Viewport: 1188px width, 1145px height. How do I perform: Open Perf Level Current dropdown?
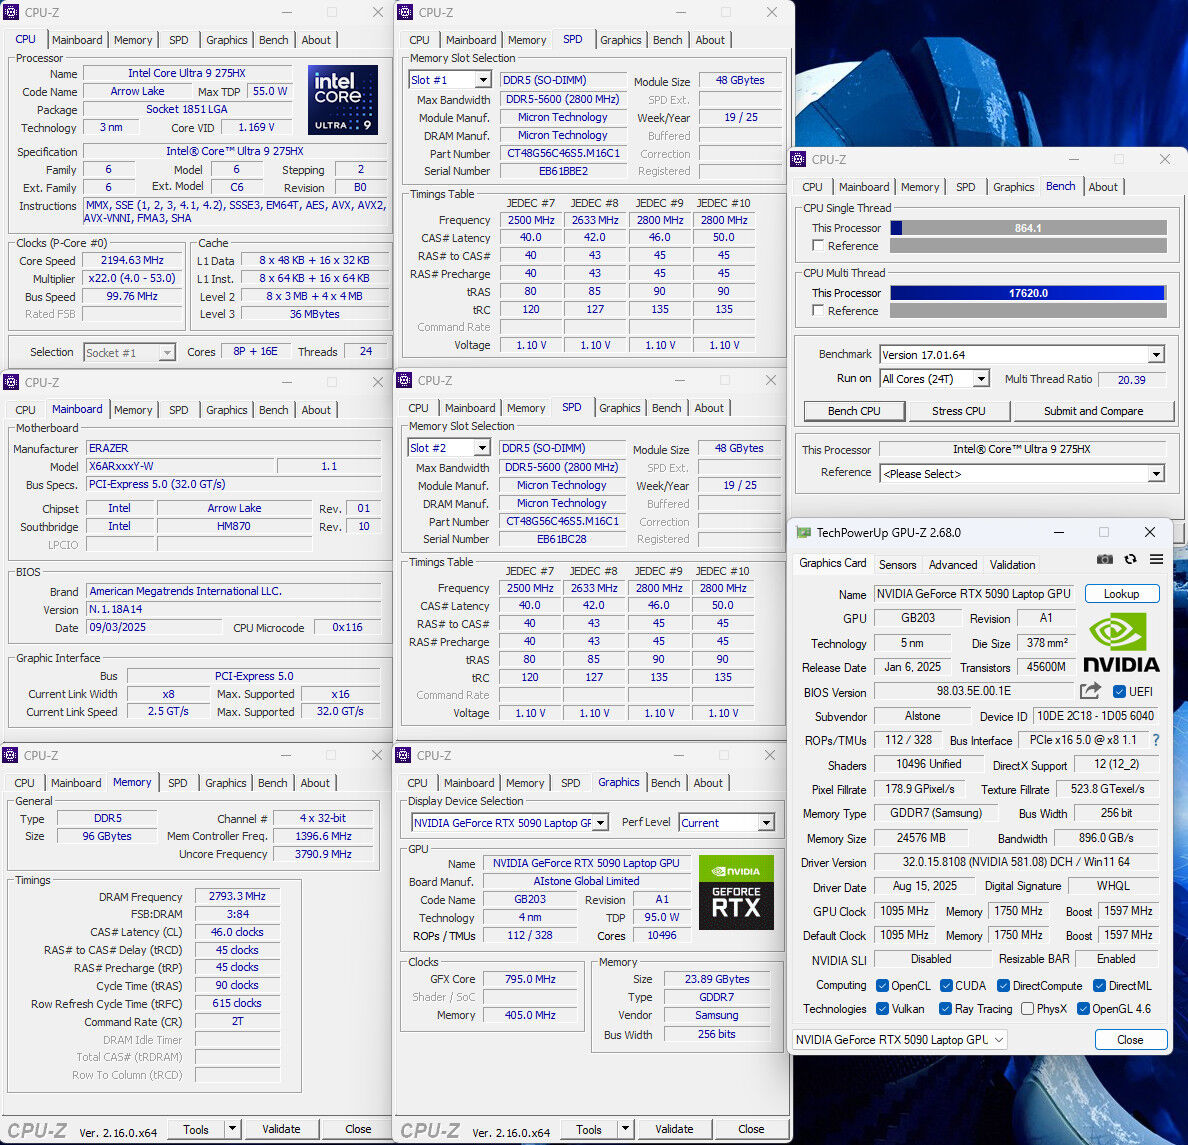pyautogui.click(x=767, y=823)
